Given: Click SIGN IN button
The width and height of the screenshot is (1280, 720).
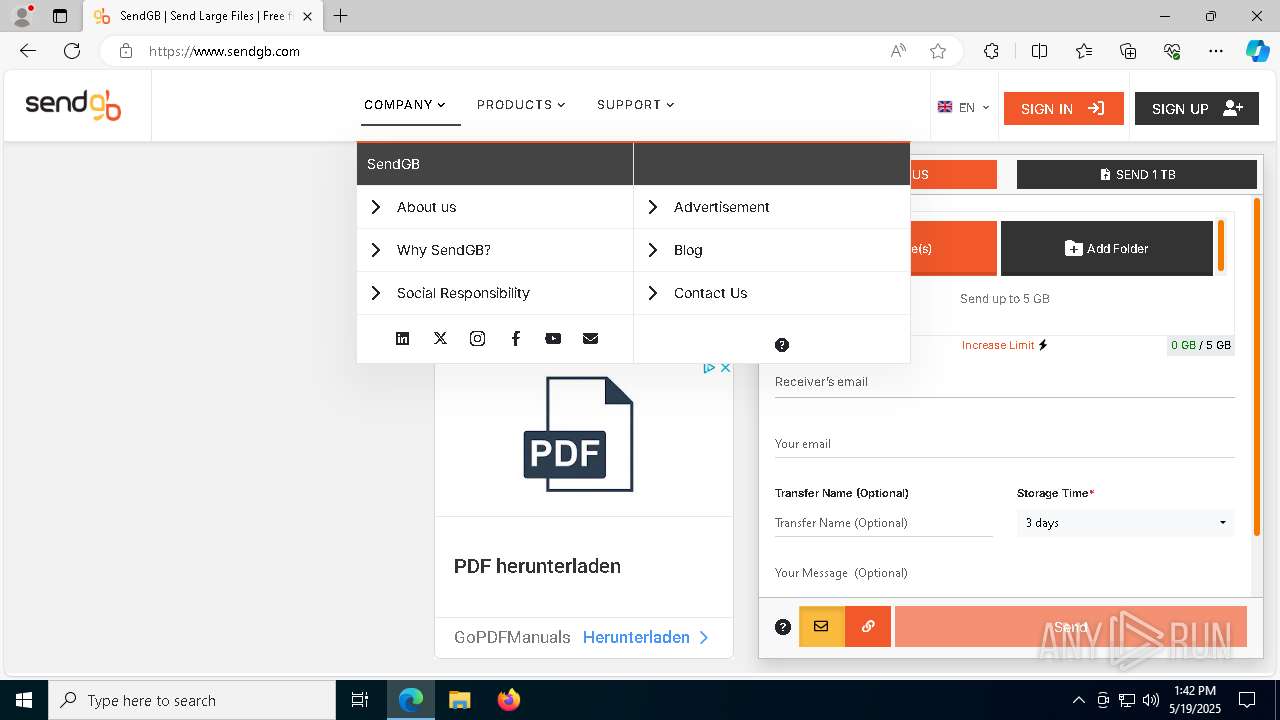Looking at the screenshot, I should click(x=1063, y=108).
